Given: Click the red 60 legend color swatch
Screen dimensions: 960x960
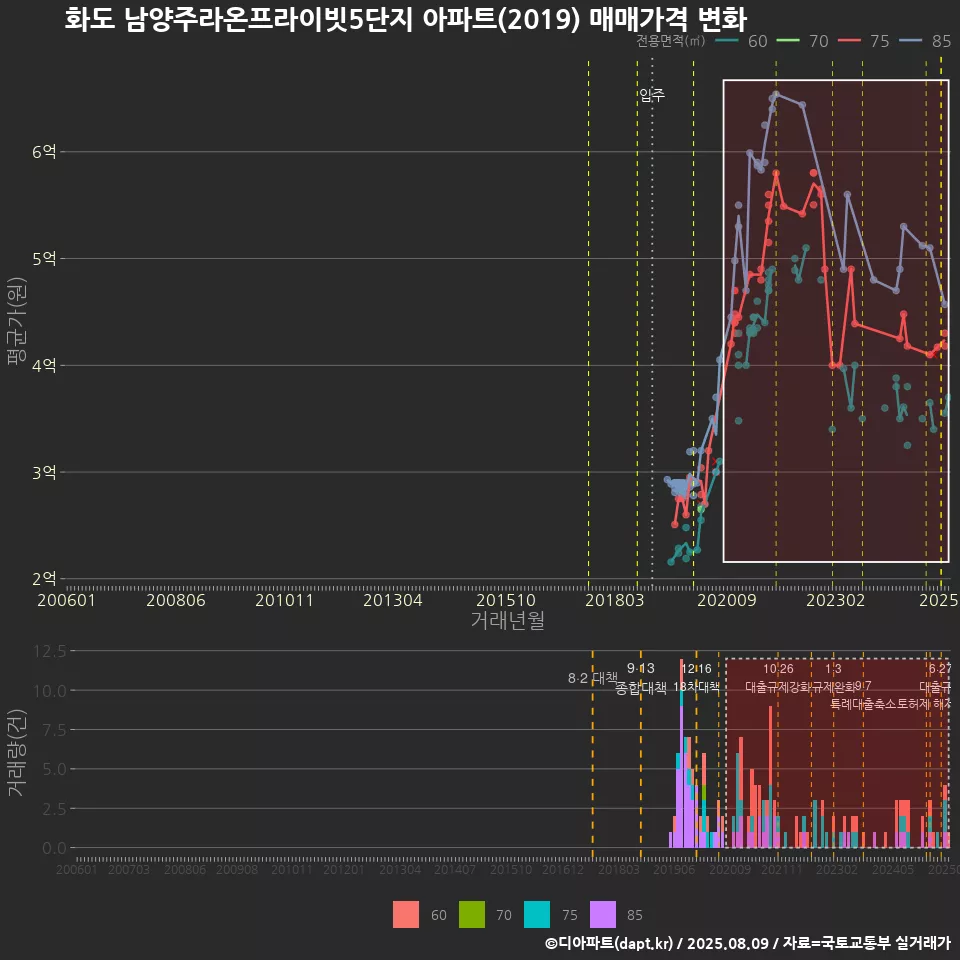Looking at the screenshot, I should [x=406, y=915].
